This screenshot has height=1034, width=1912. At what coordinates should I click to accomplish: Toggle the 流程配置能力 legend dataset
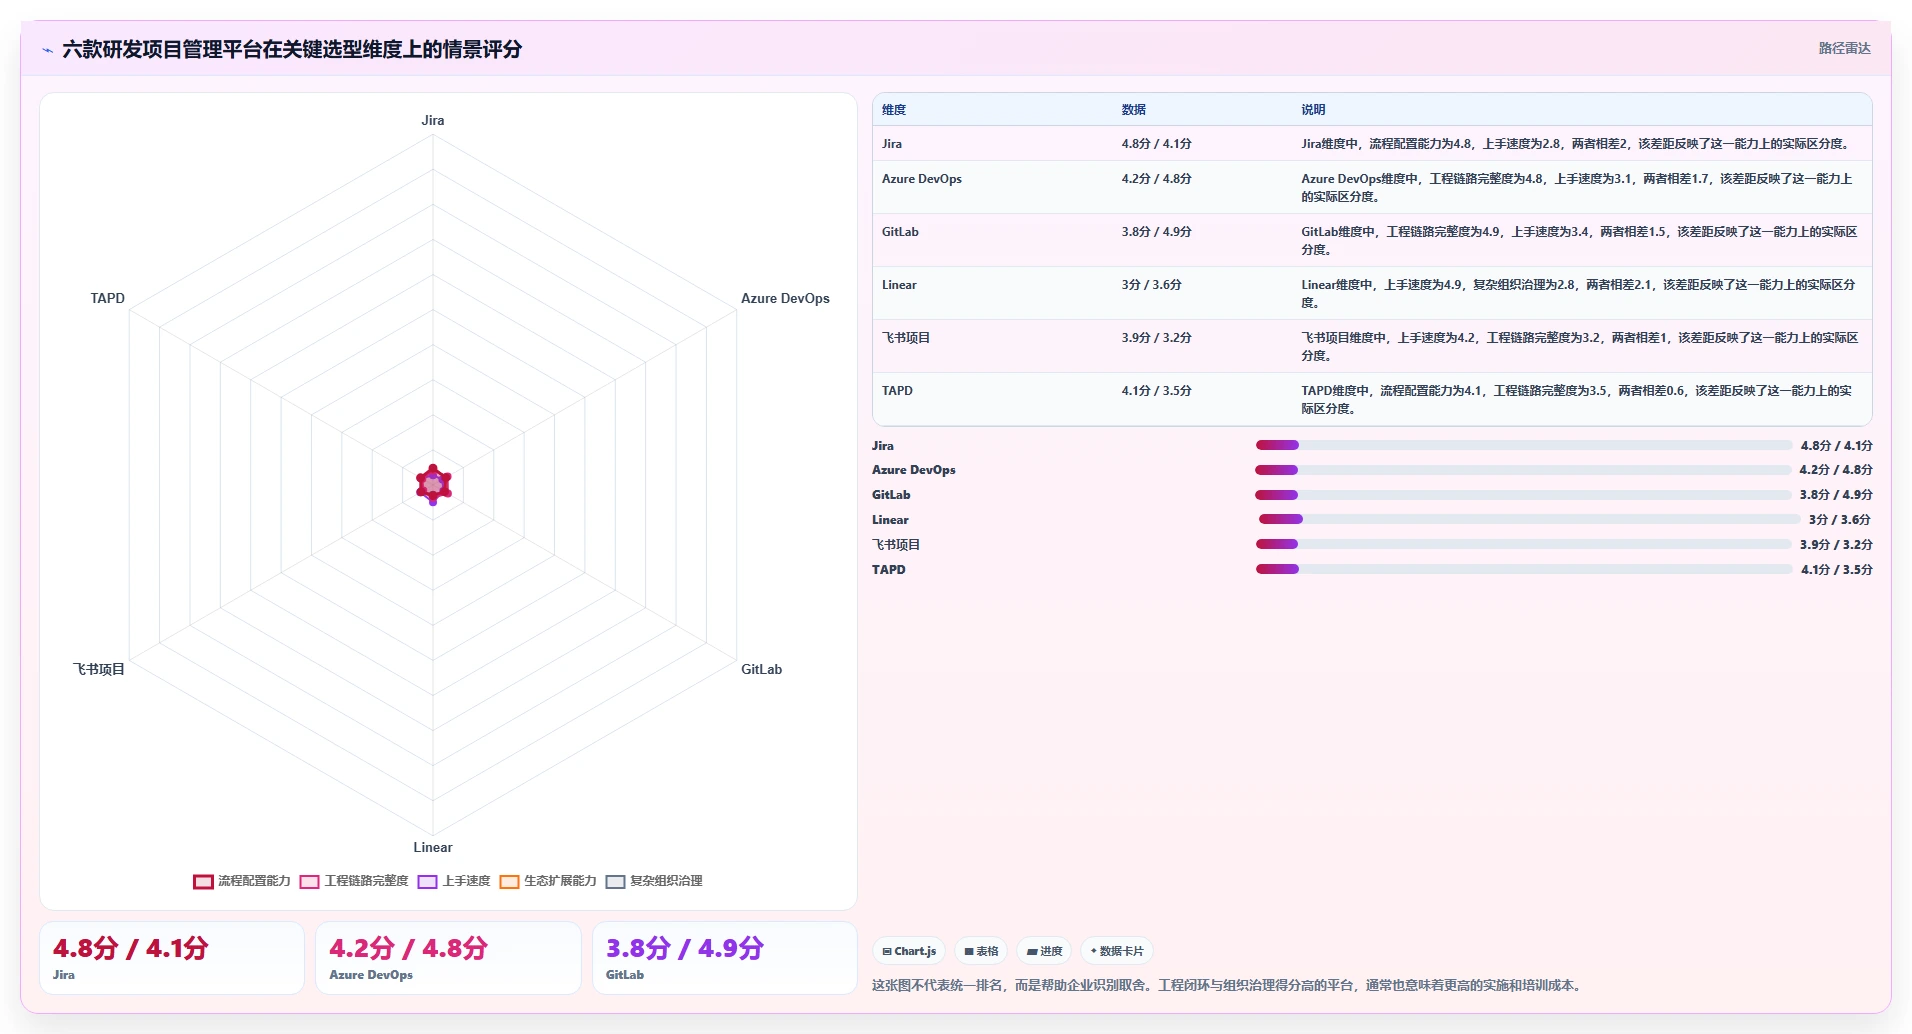(242, 881)
